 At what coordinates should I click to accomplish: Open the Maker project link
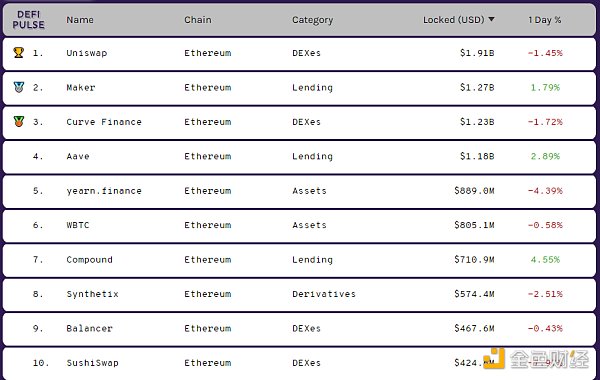point(81,87)
